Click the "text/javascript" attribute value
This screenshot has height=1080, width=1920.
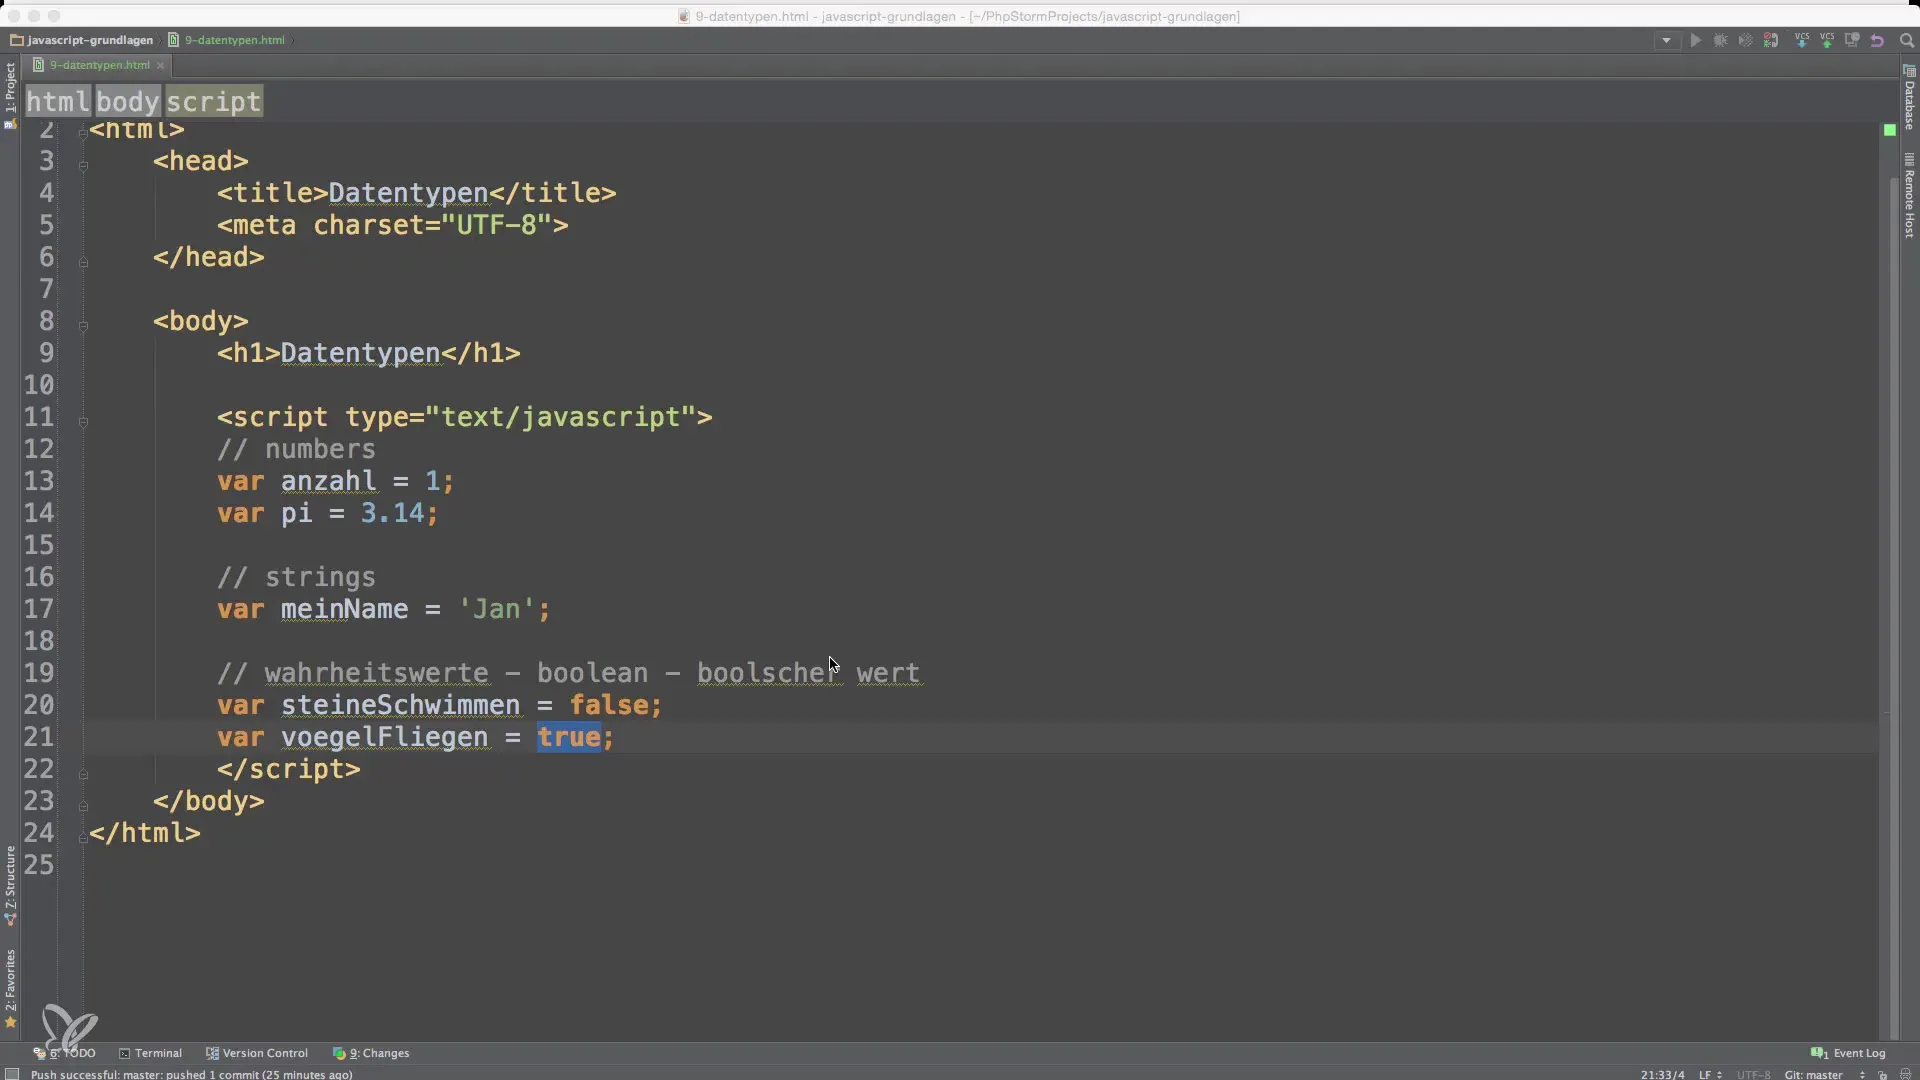pyautogui.click(x=561, y=417)
